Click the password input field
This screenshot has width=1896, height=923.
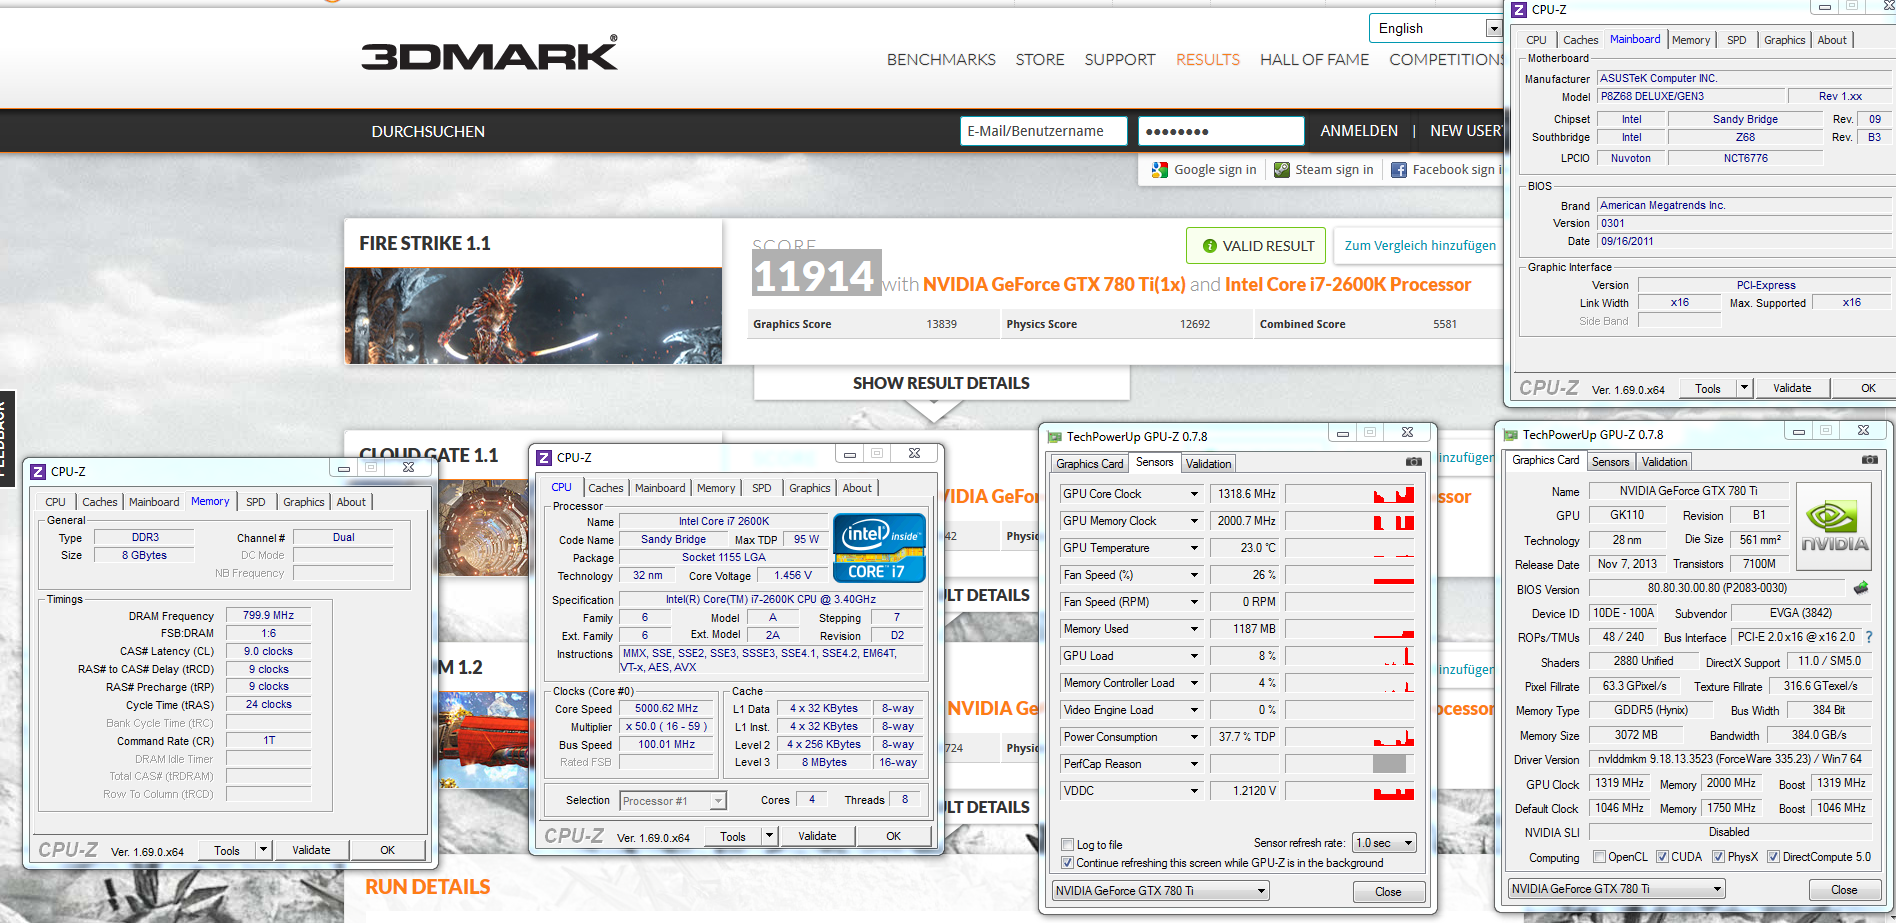pyautogui.click(x=1221, y=131)
